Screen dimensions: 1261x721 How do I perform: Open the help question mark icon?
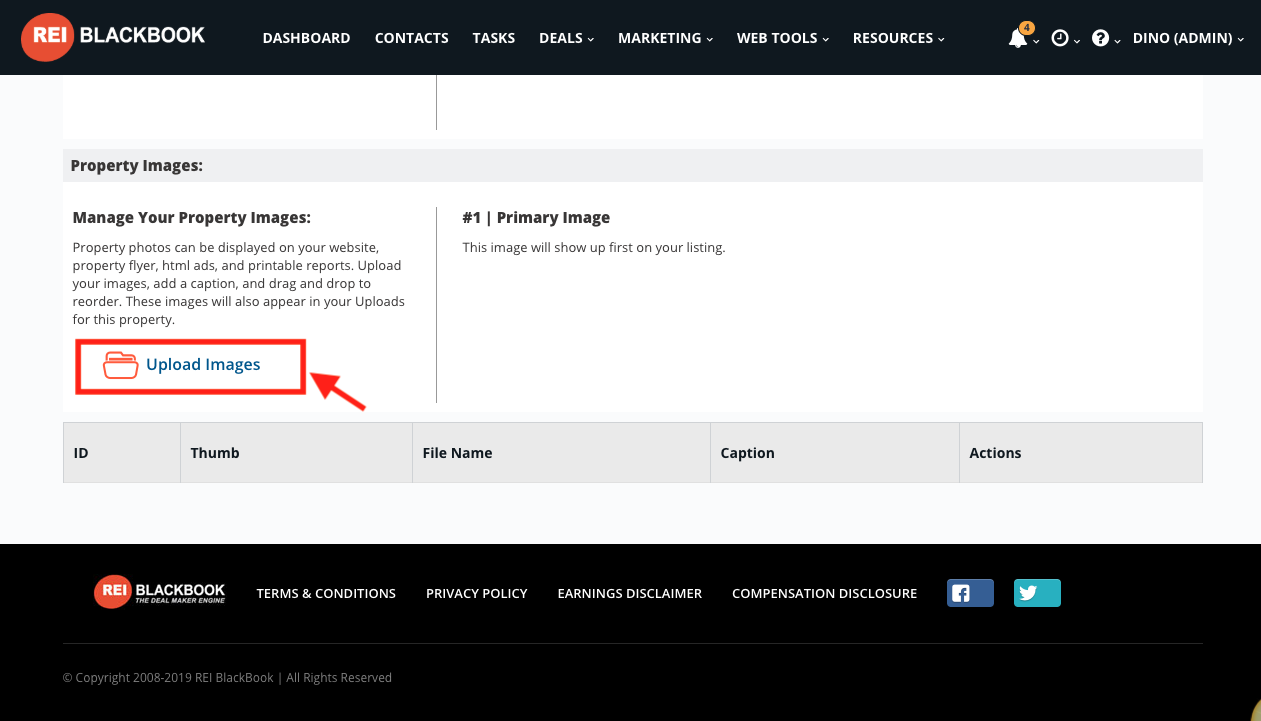pos(1100,38)
